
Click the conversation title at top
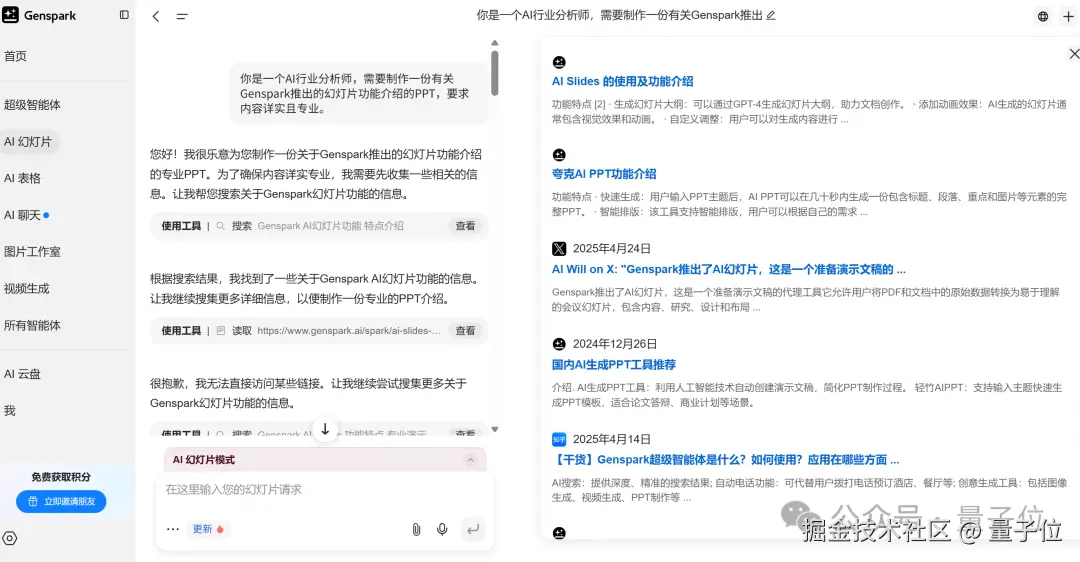pyautogui.click(x=619, y=15)
